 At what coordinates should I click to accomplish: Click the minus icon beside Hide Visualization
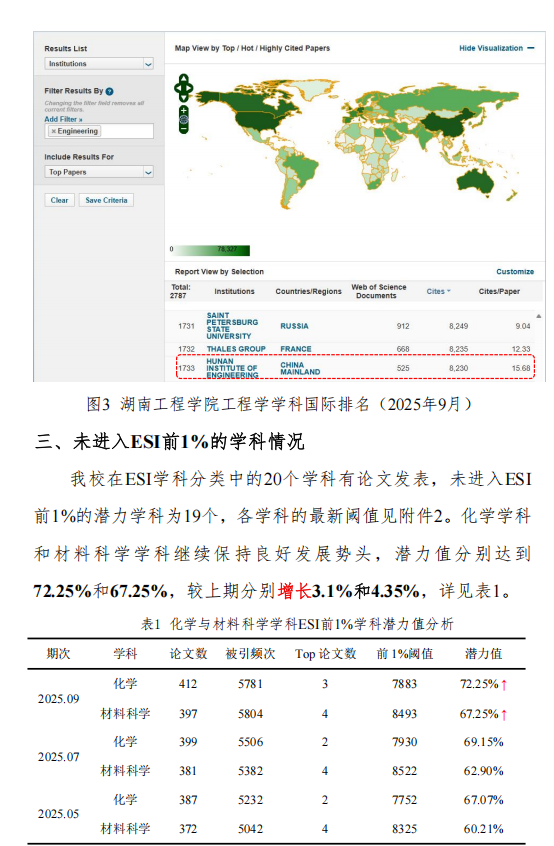(531, 48)
